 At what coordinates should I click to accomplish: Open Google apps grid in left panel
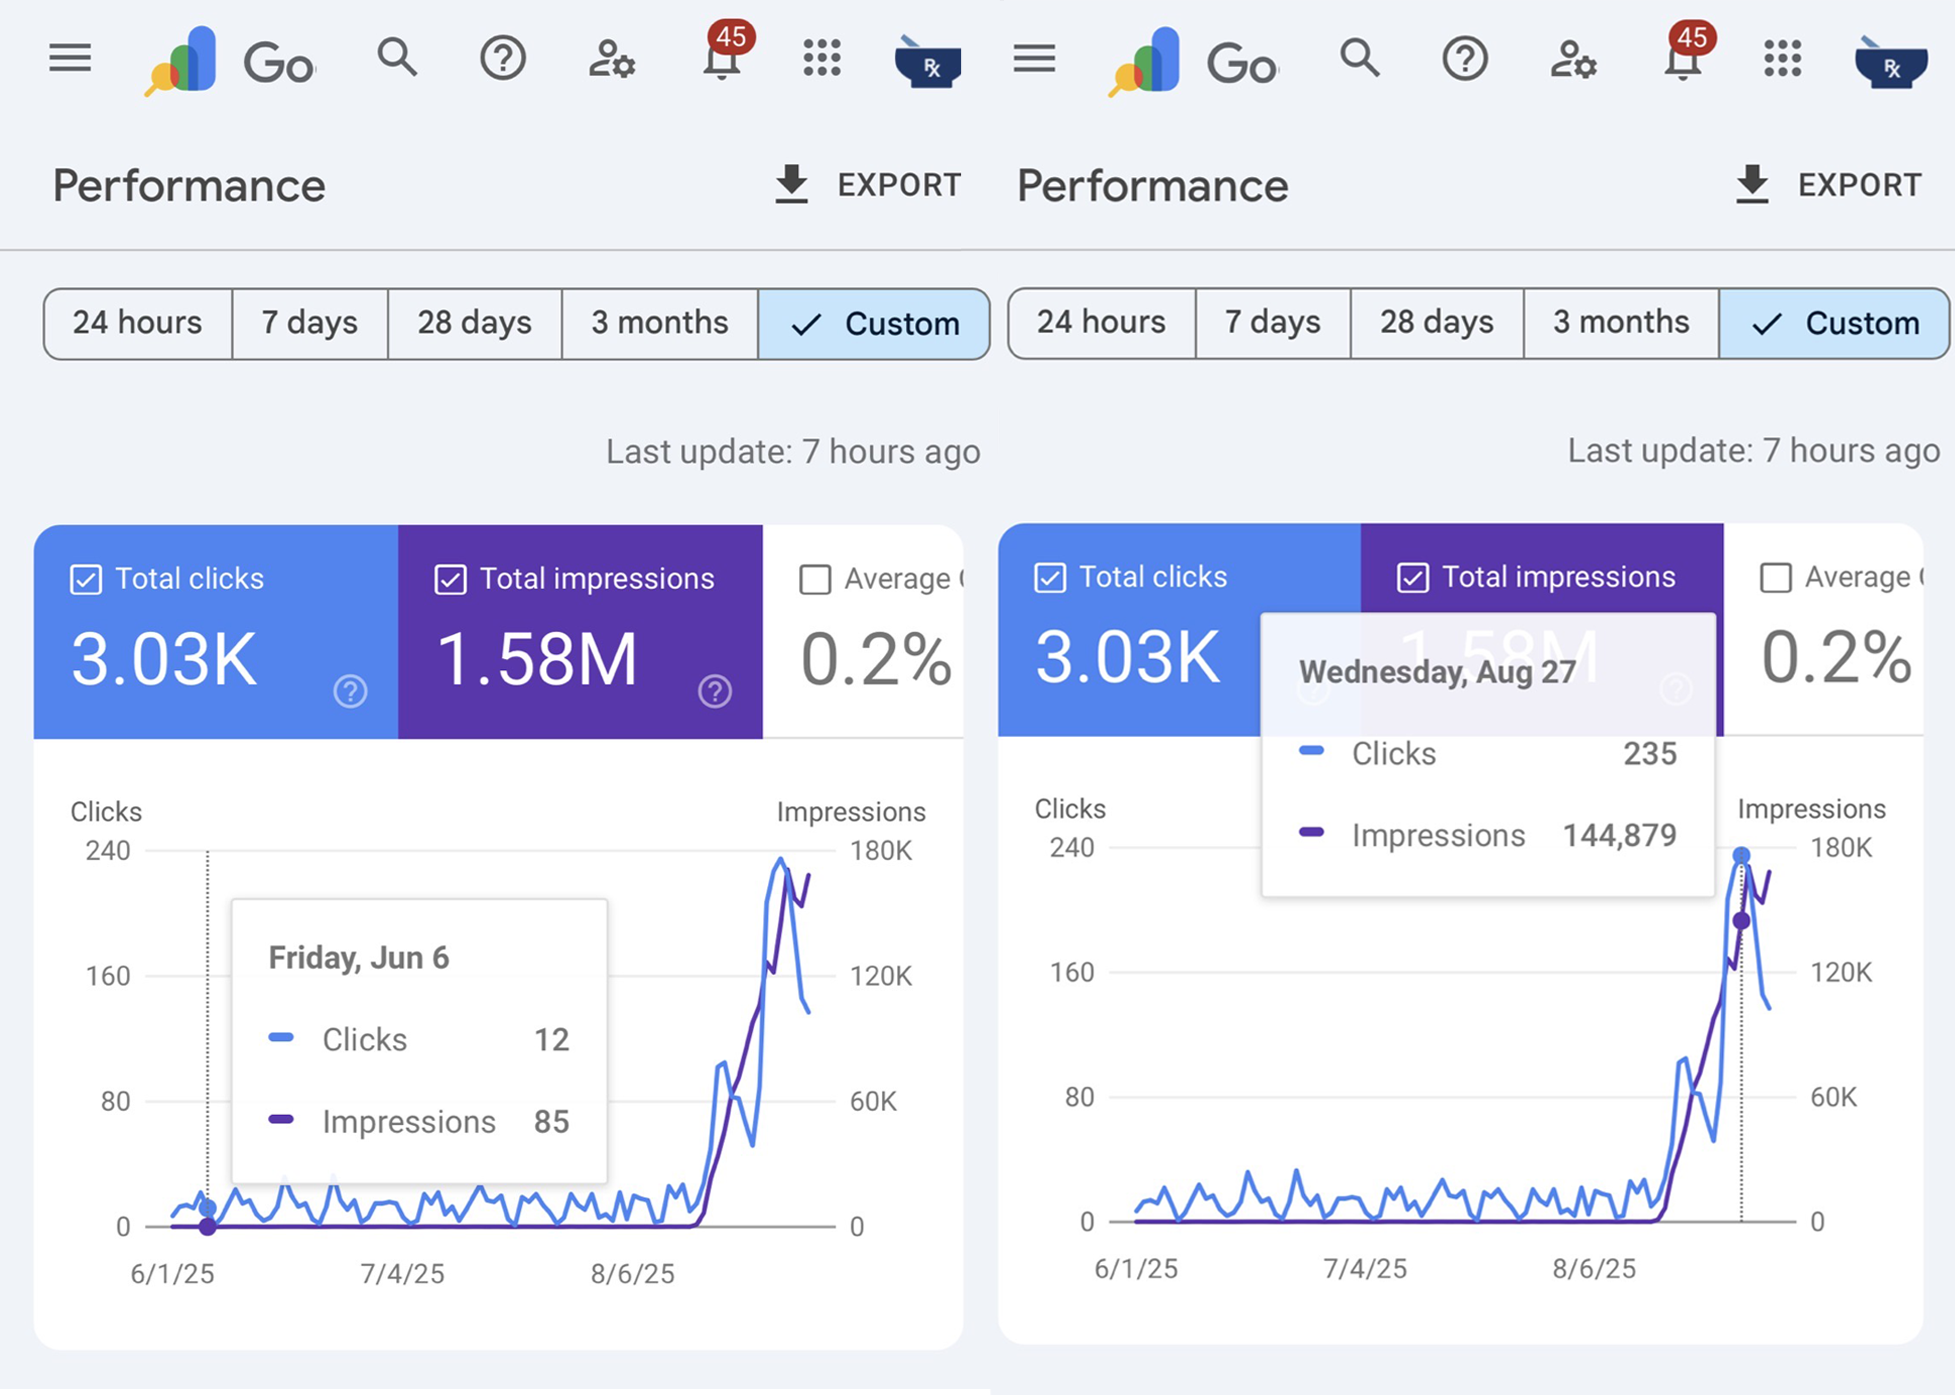pos(822,58)
